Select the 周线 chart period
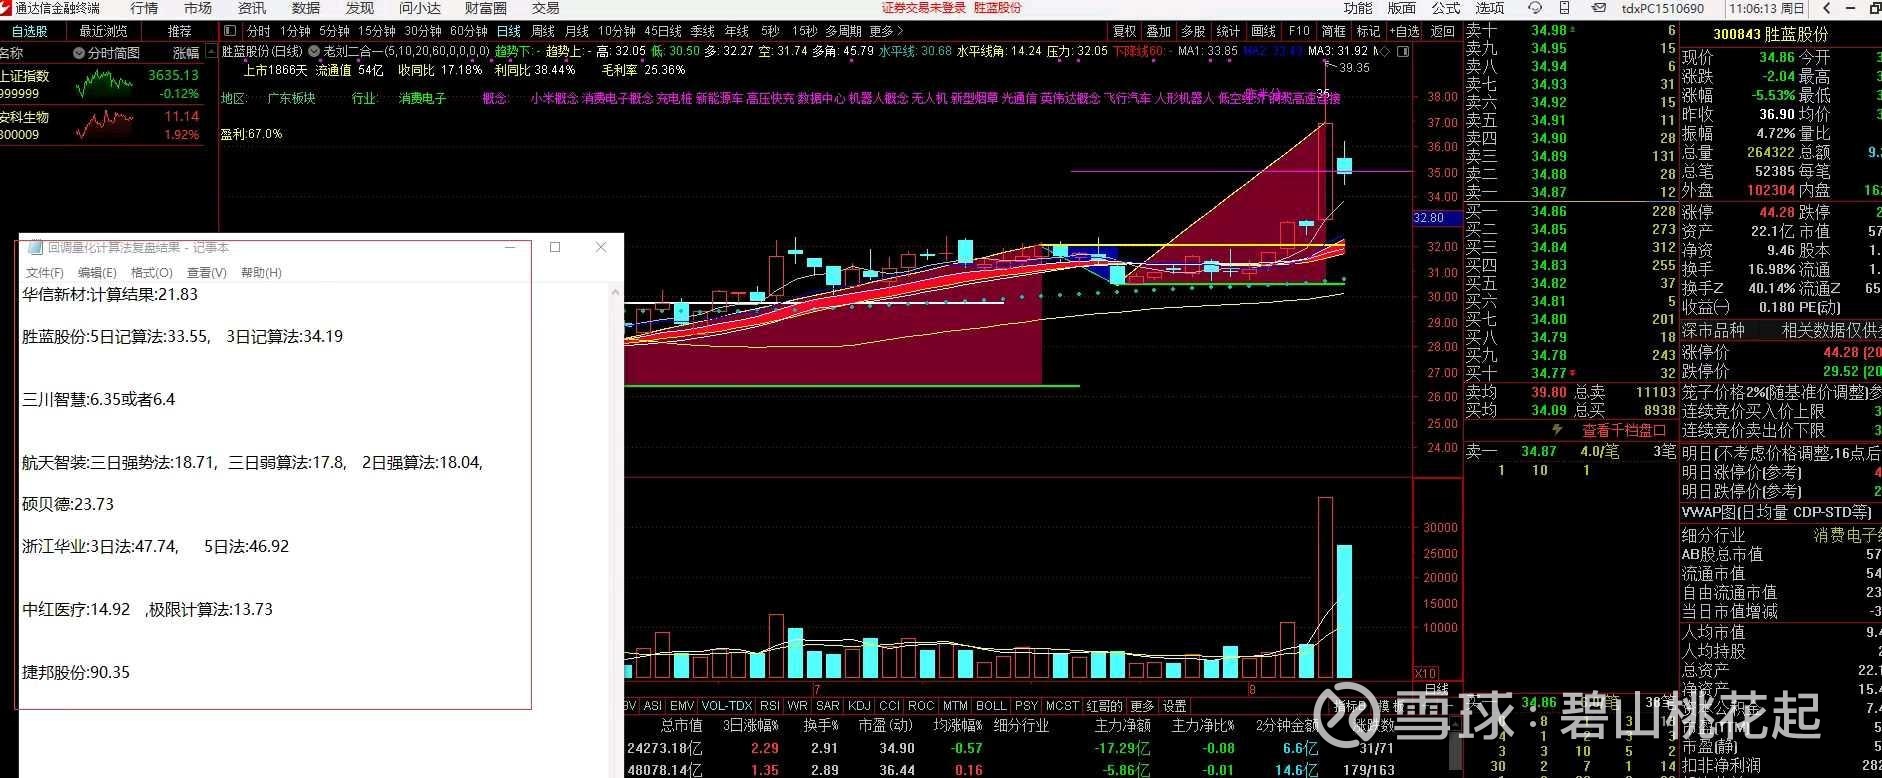 click(543, 31)
